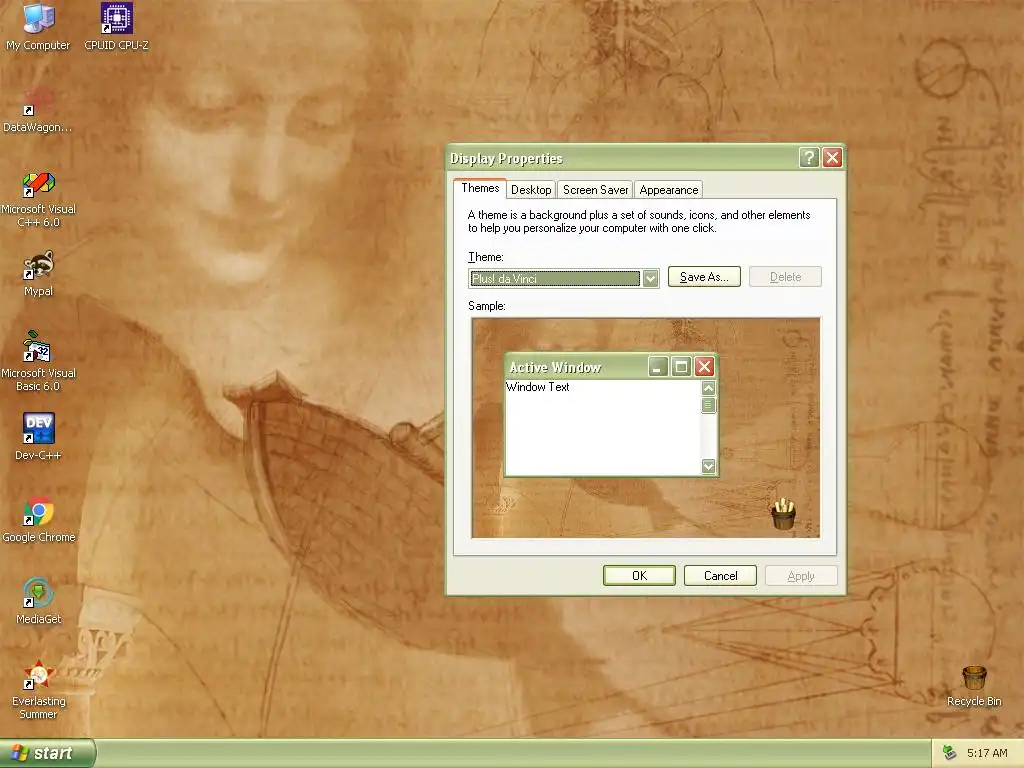Click the 'Sample:' label

point(487,306)
